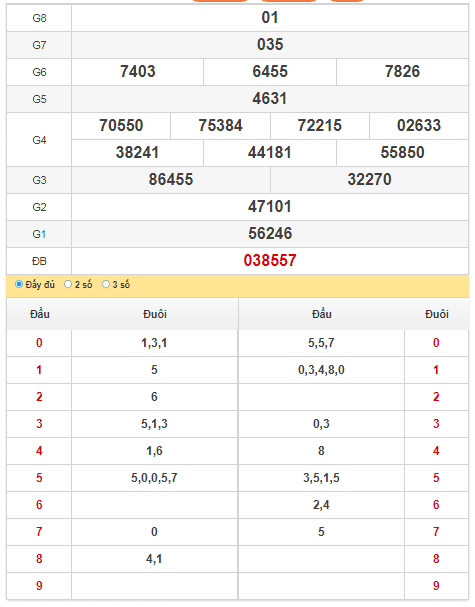
Task: Click the G7 number 035
Action: click(x=270, y=44)
